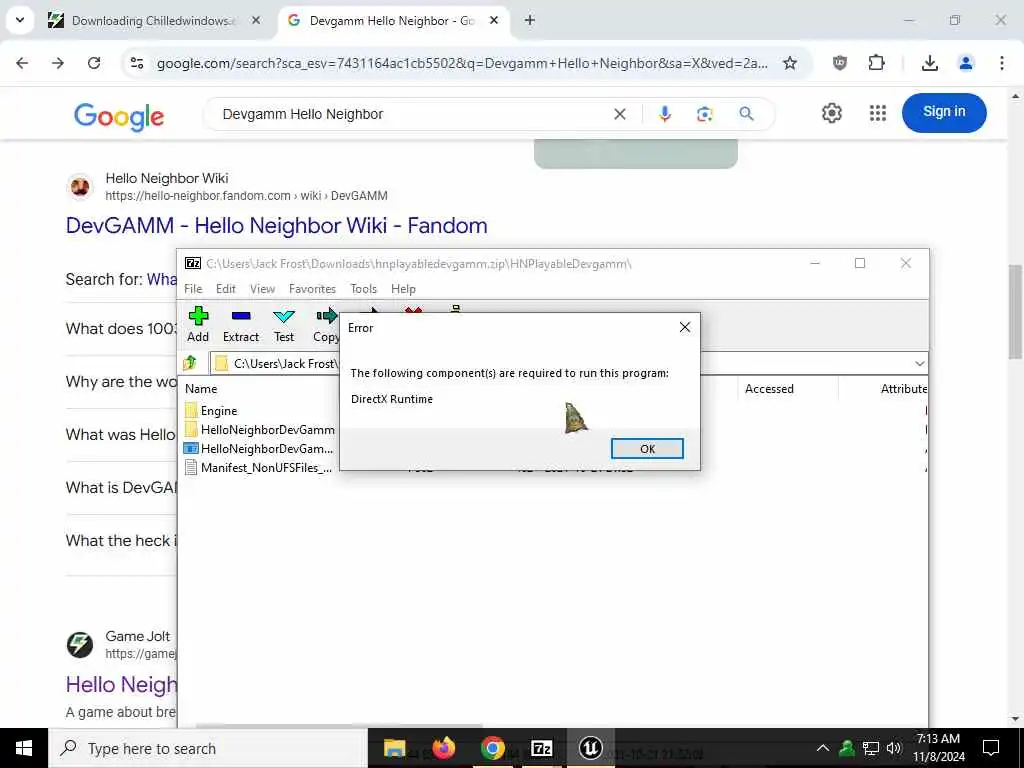Open a new Chrome tab
This screenshot has width=1024, height=768.
530,21
